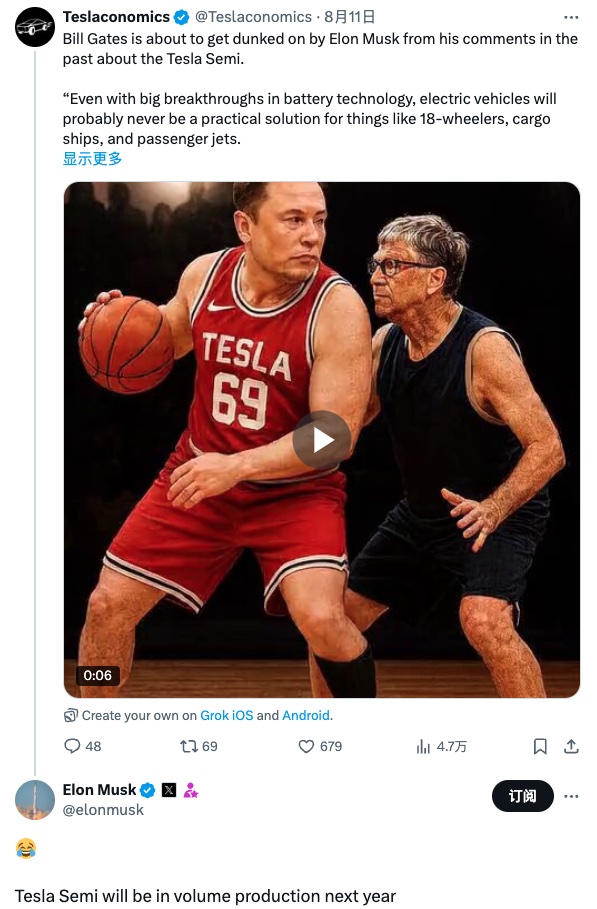597x909 pixels.
Task: Open the more options menu on Teslaconomics post
Action: pos(571,17)
